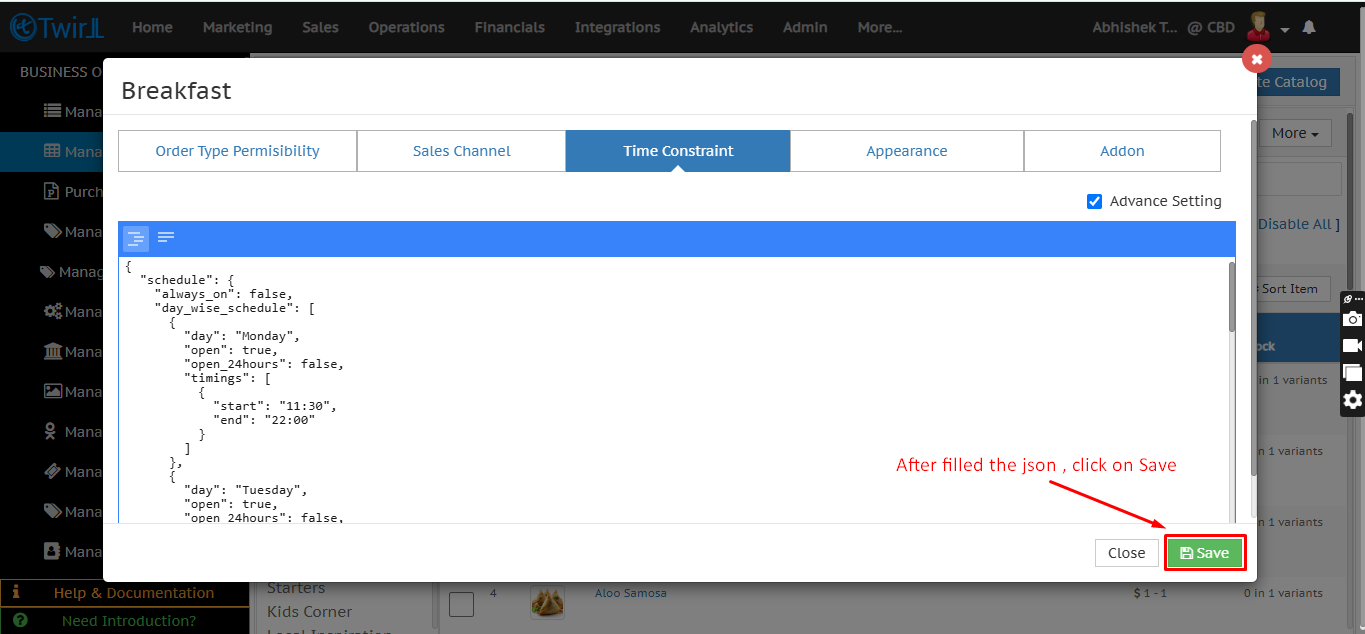This screenshot has width=1365, height=634.
Task: Open notifications bell icon
Action: point(1309,28)
